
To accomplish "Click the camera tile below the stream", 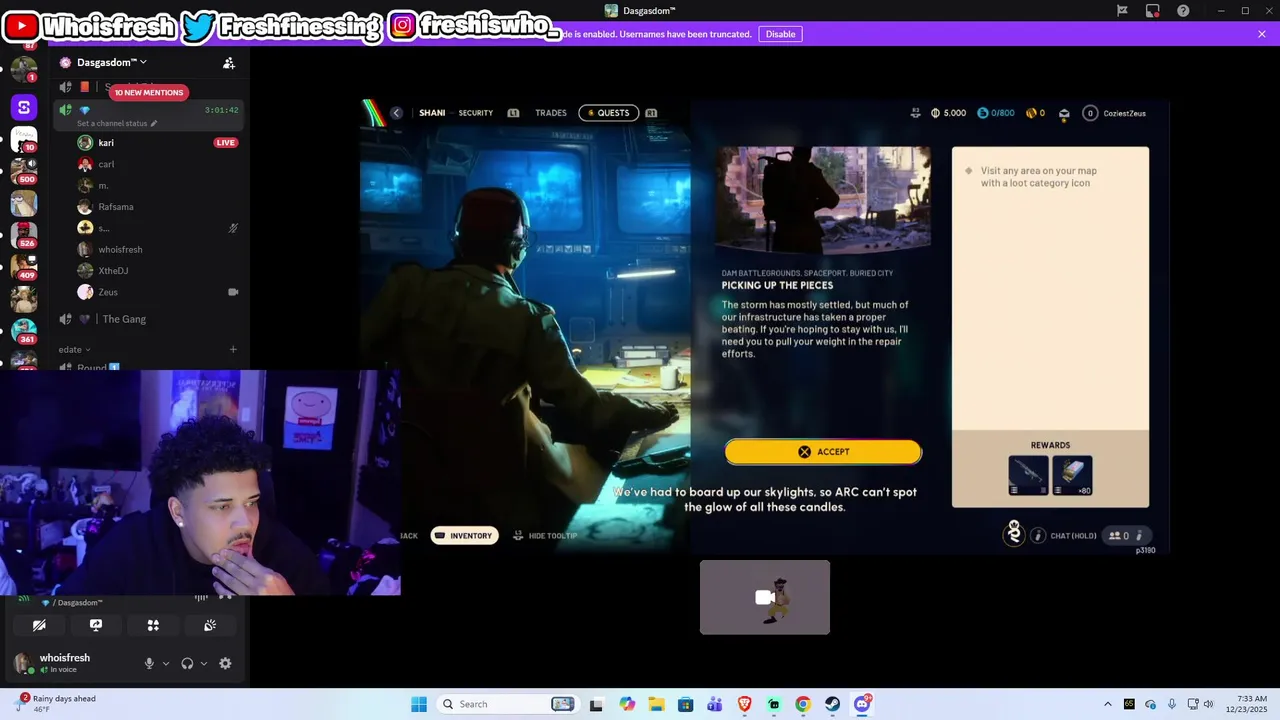I will pos(765,597).
